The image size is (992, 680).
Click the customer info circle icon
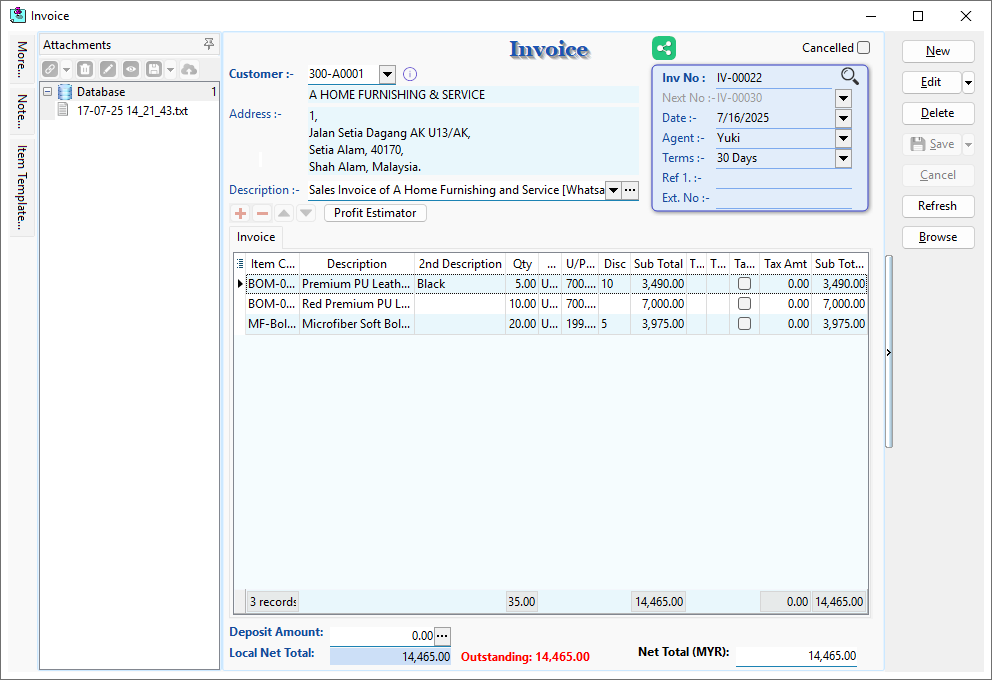pos(410,74)
